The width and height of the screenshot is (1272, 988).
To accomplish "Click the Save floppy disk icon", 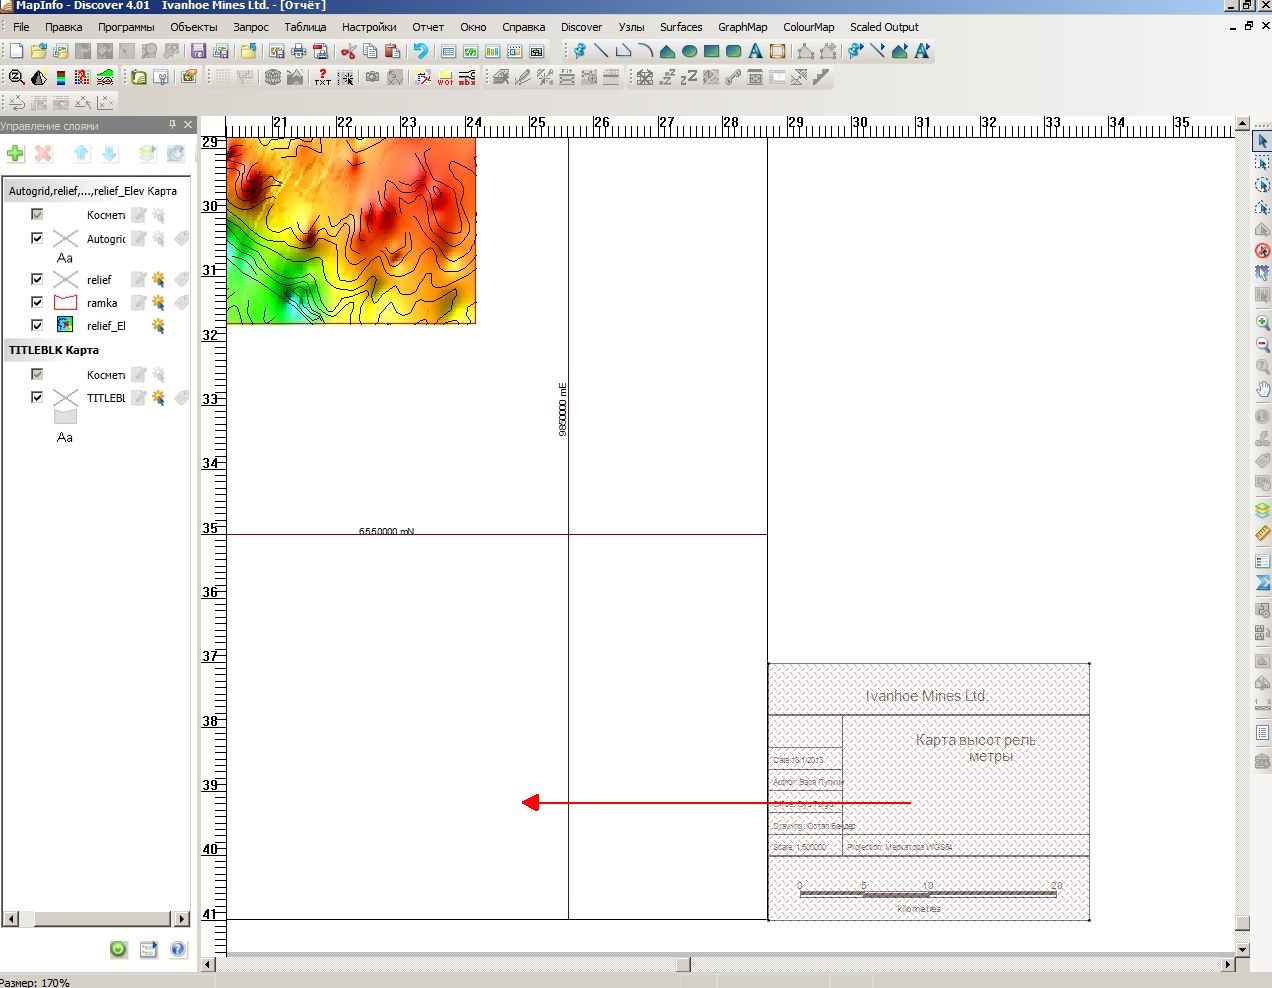I will point(198,51).
